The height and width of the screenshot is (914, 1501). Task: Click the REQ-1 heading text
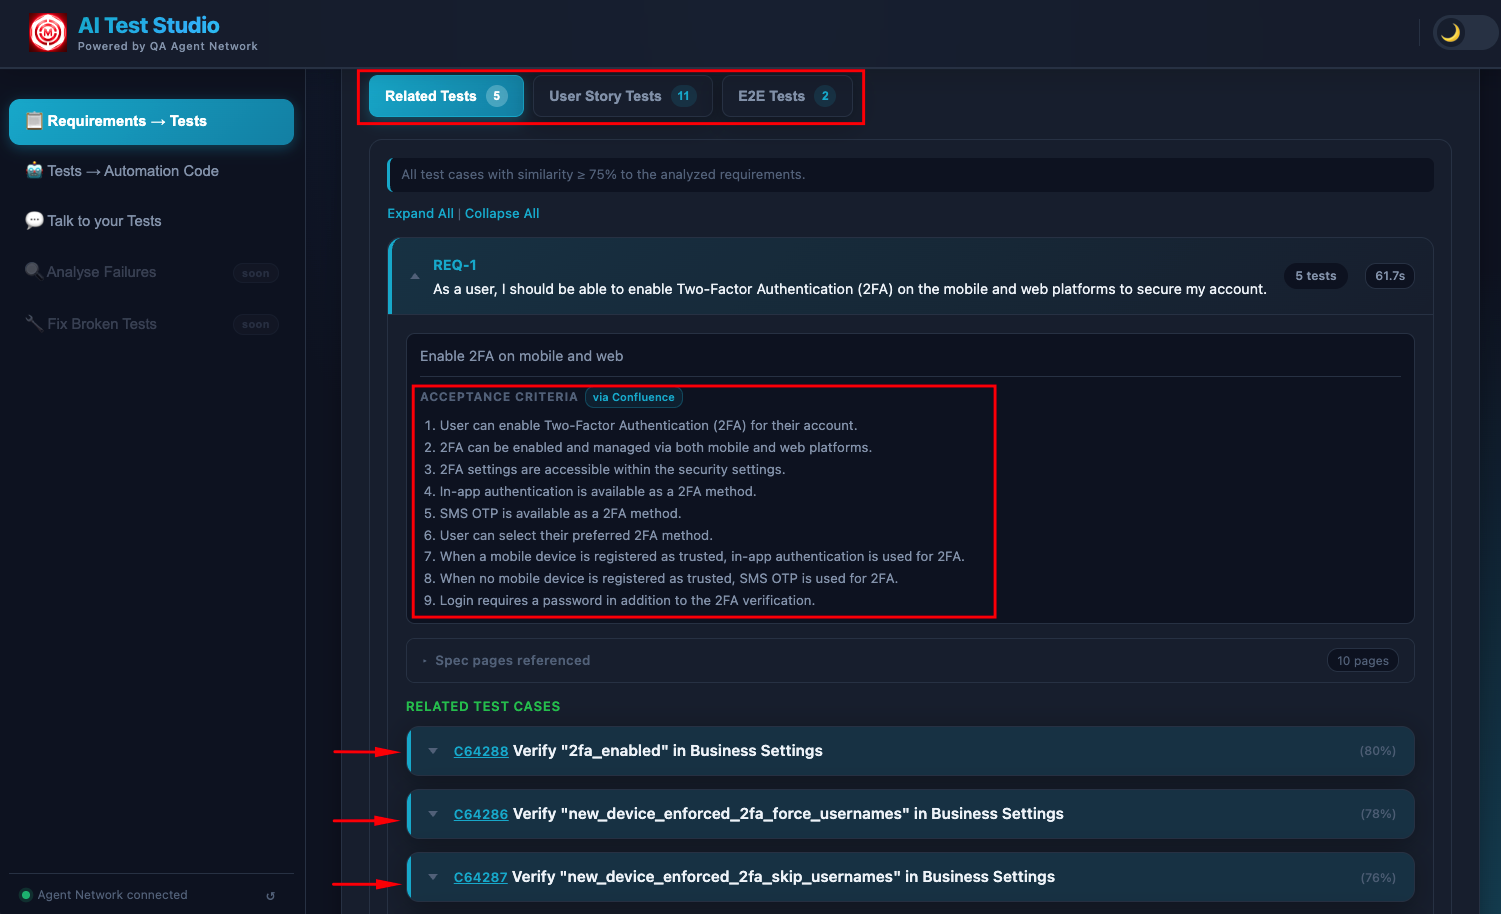tap(455, 265)
